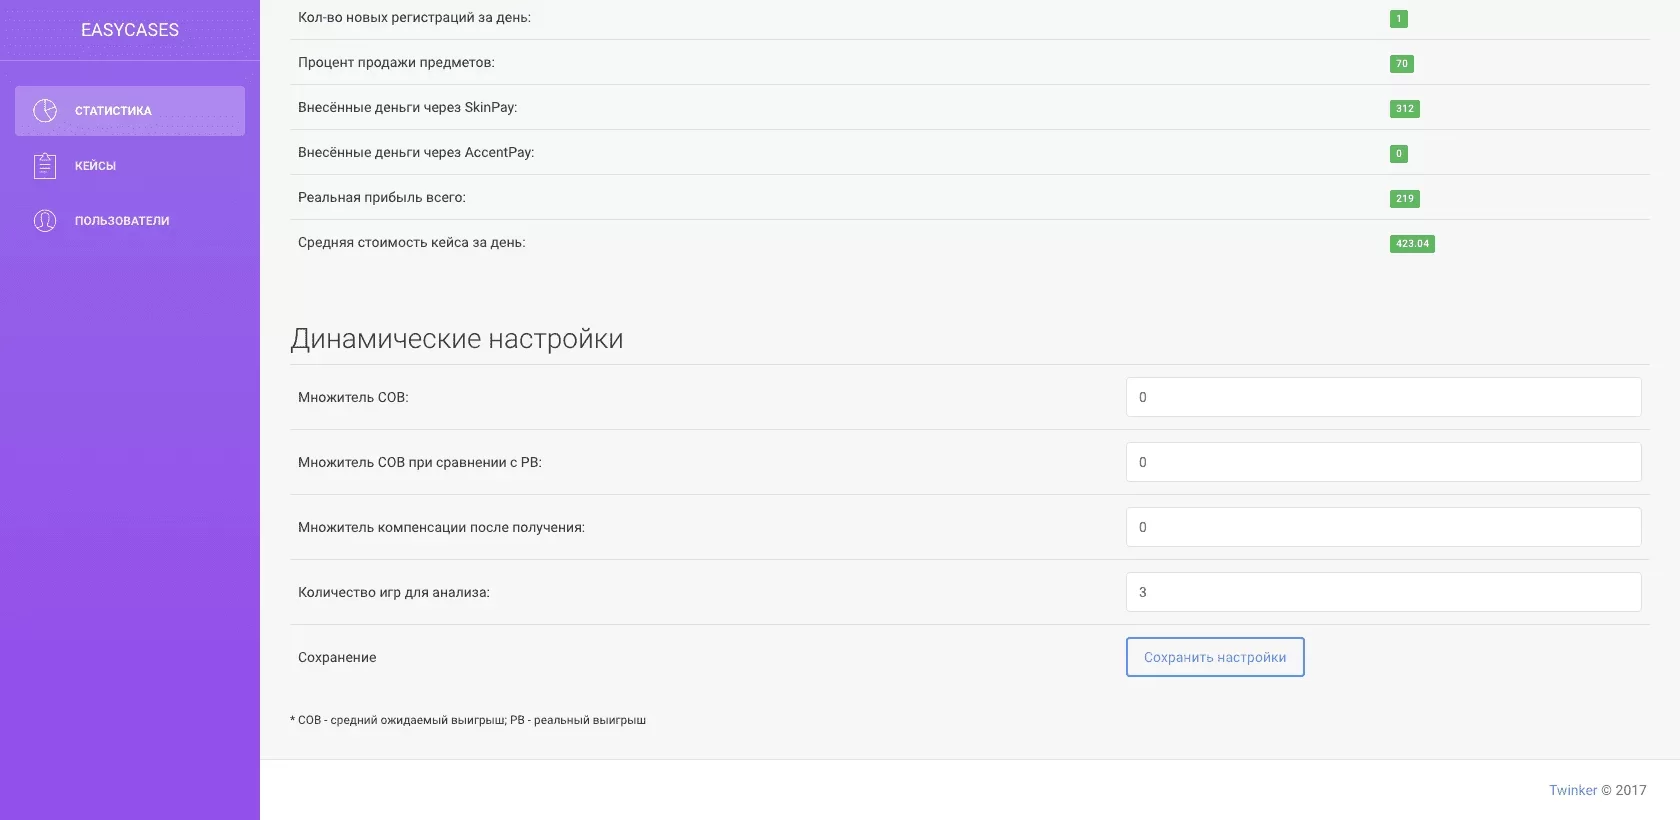
Task: Open the Пользователи sidebar section
Action: point(130,221)
